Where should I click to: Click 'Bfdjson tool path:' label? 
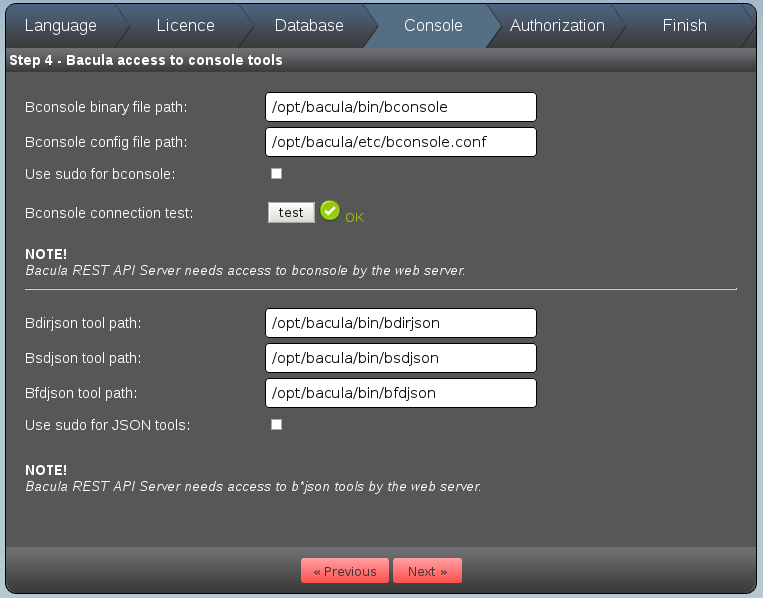[x=81, y=393]
